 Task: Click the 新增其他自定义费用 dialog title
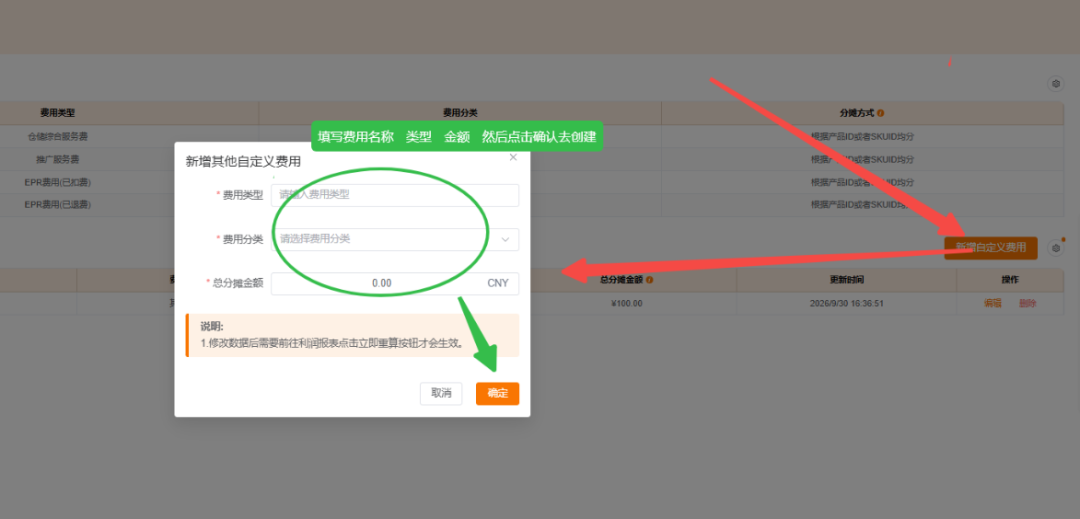tap(243, 162)
